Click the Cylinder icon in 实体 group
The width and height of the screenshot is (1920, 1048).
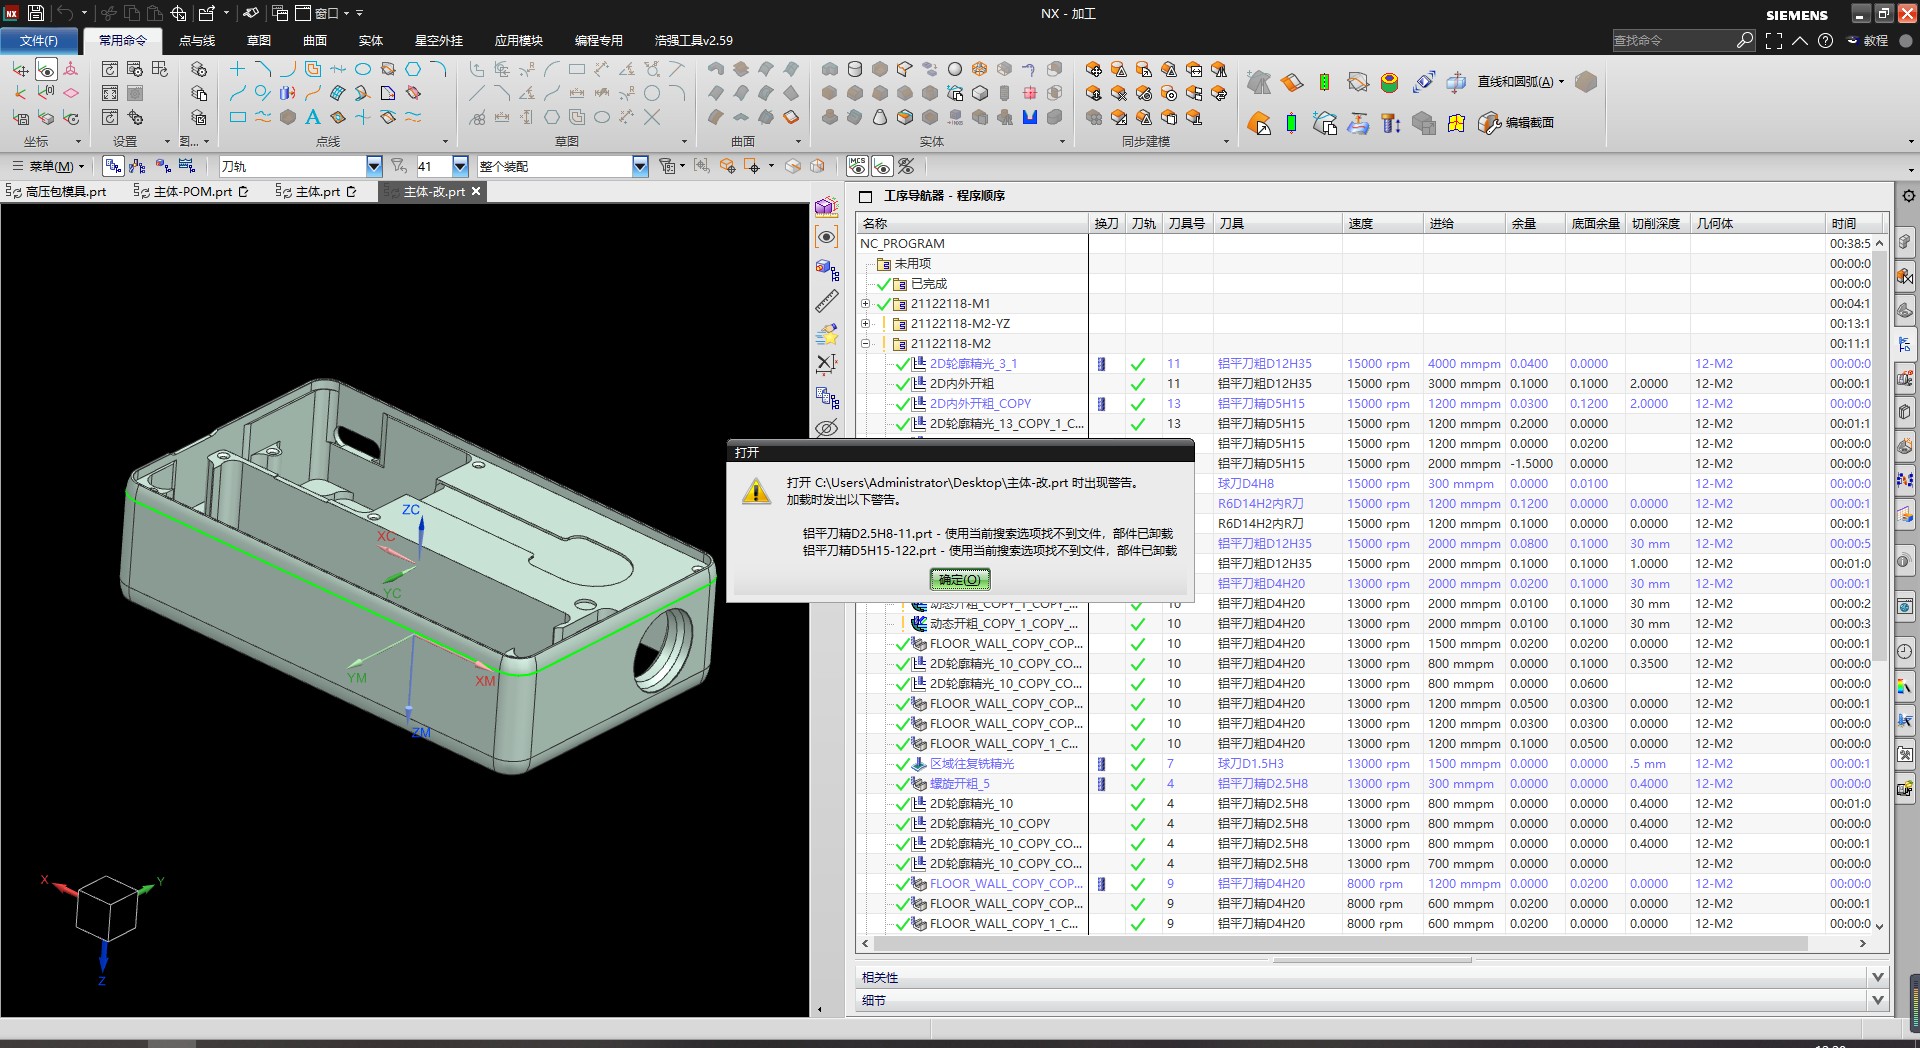tap(855, 69)
